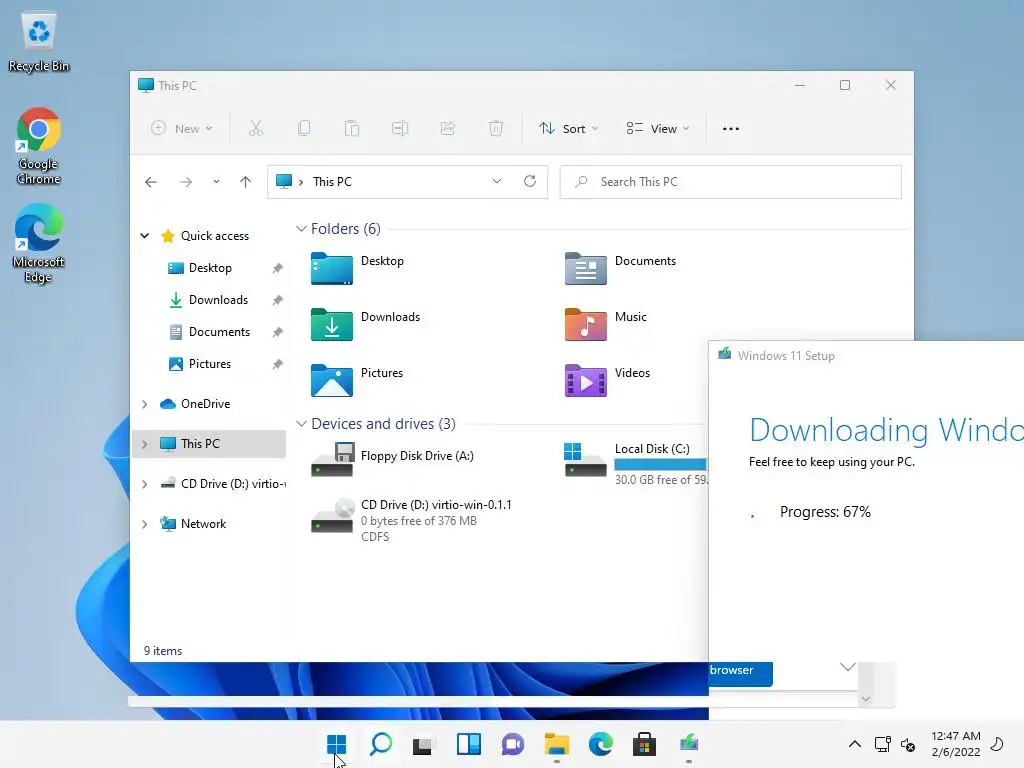
Task: Select Floppy Disk Drive (A:)
Action: coord(393,459)
